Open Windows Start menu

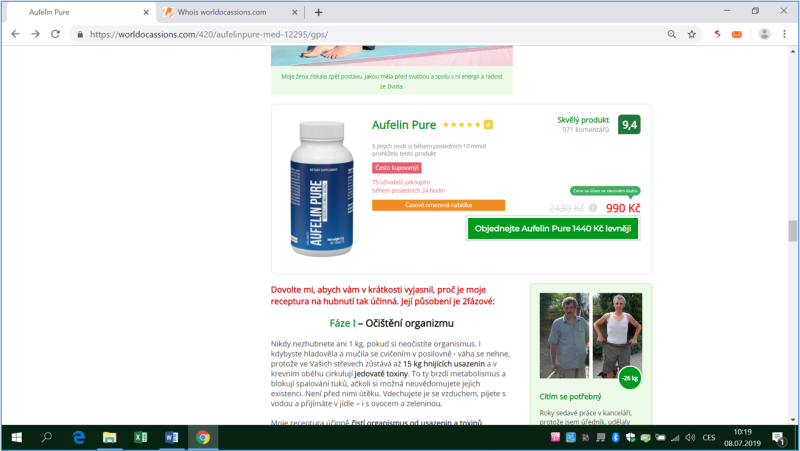click(x=16, y=437)
